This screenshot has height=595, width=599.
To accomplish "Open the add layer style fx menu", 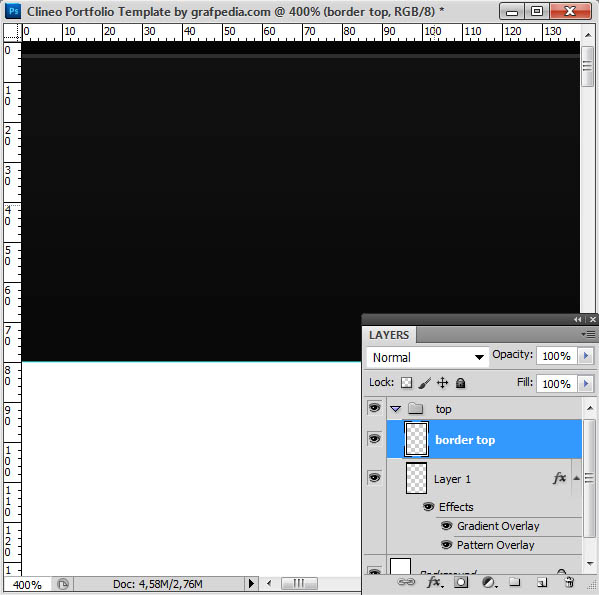I will pyautogui.click(x=434, y=582).
